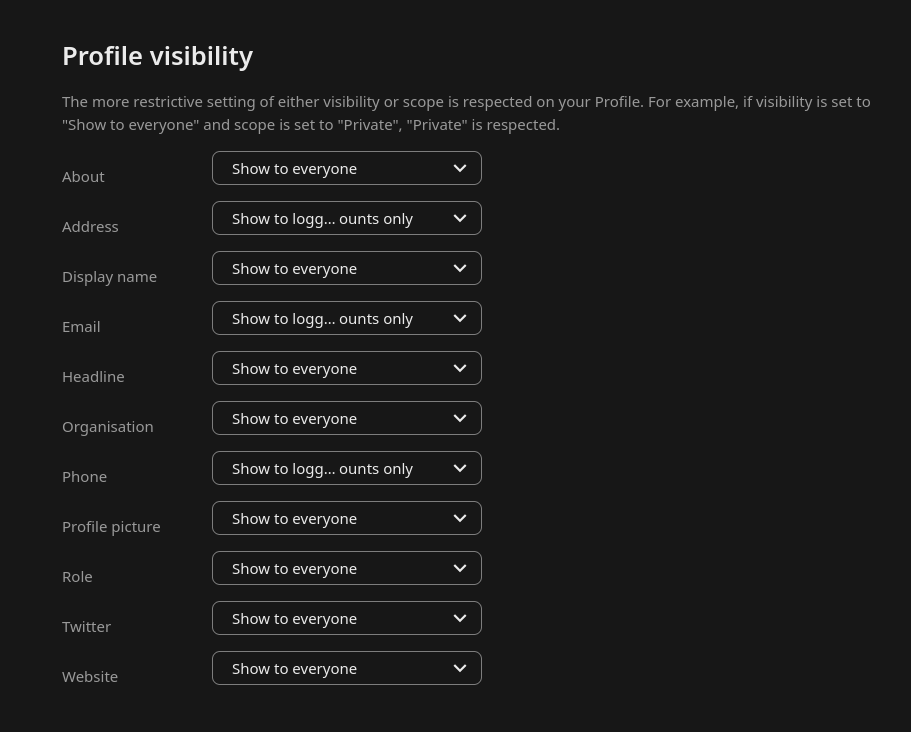Open the Phone visibility dropdown

pos(346,468)
